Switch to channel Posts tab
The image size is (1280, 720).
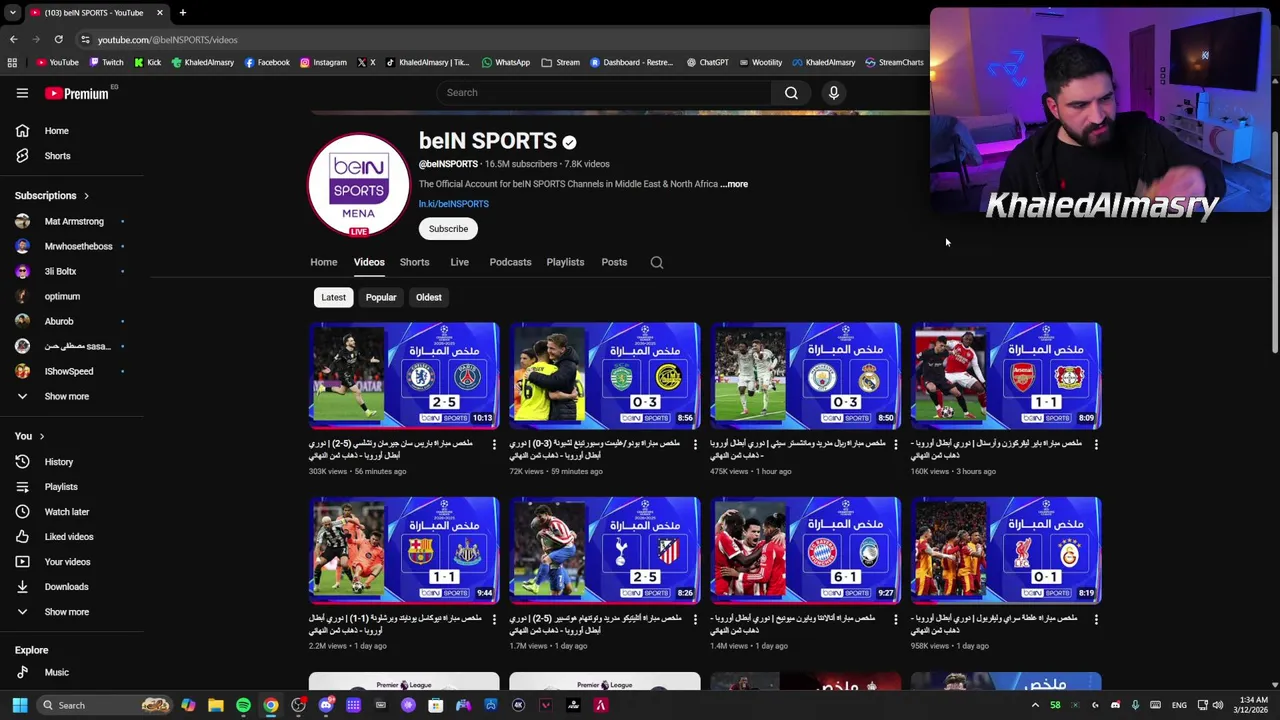click(x=614, y=262)
